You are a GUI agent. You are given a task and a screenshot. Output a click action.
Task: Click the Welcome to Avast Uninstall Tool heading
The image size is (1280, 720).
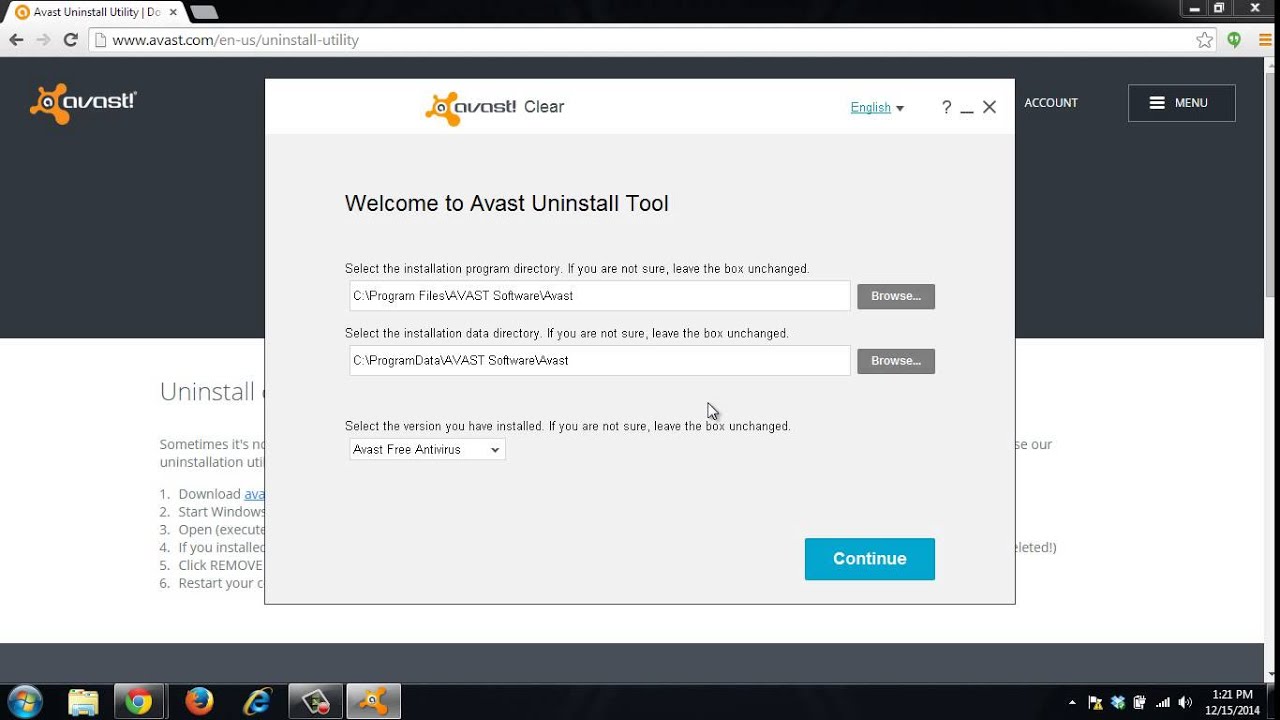click(x=507, y=204)
